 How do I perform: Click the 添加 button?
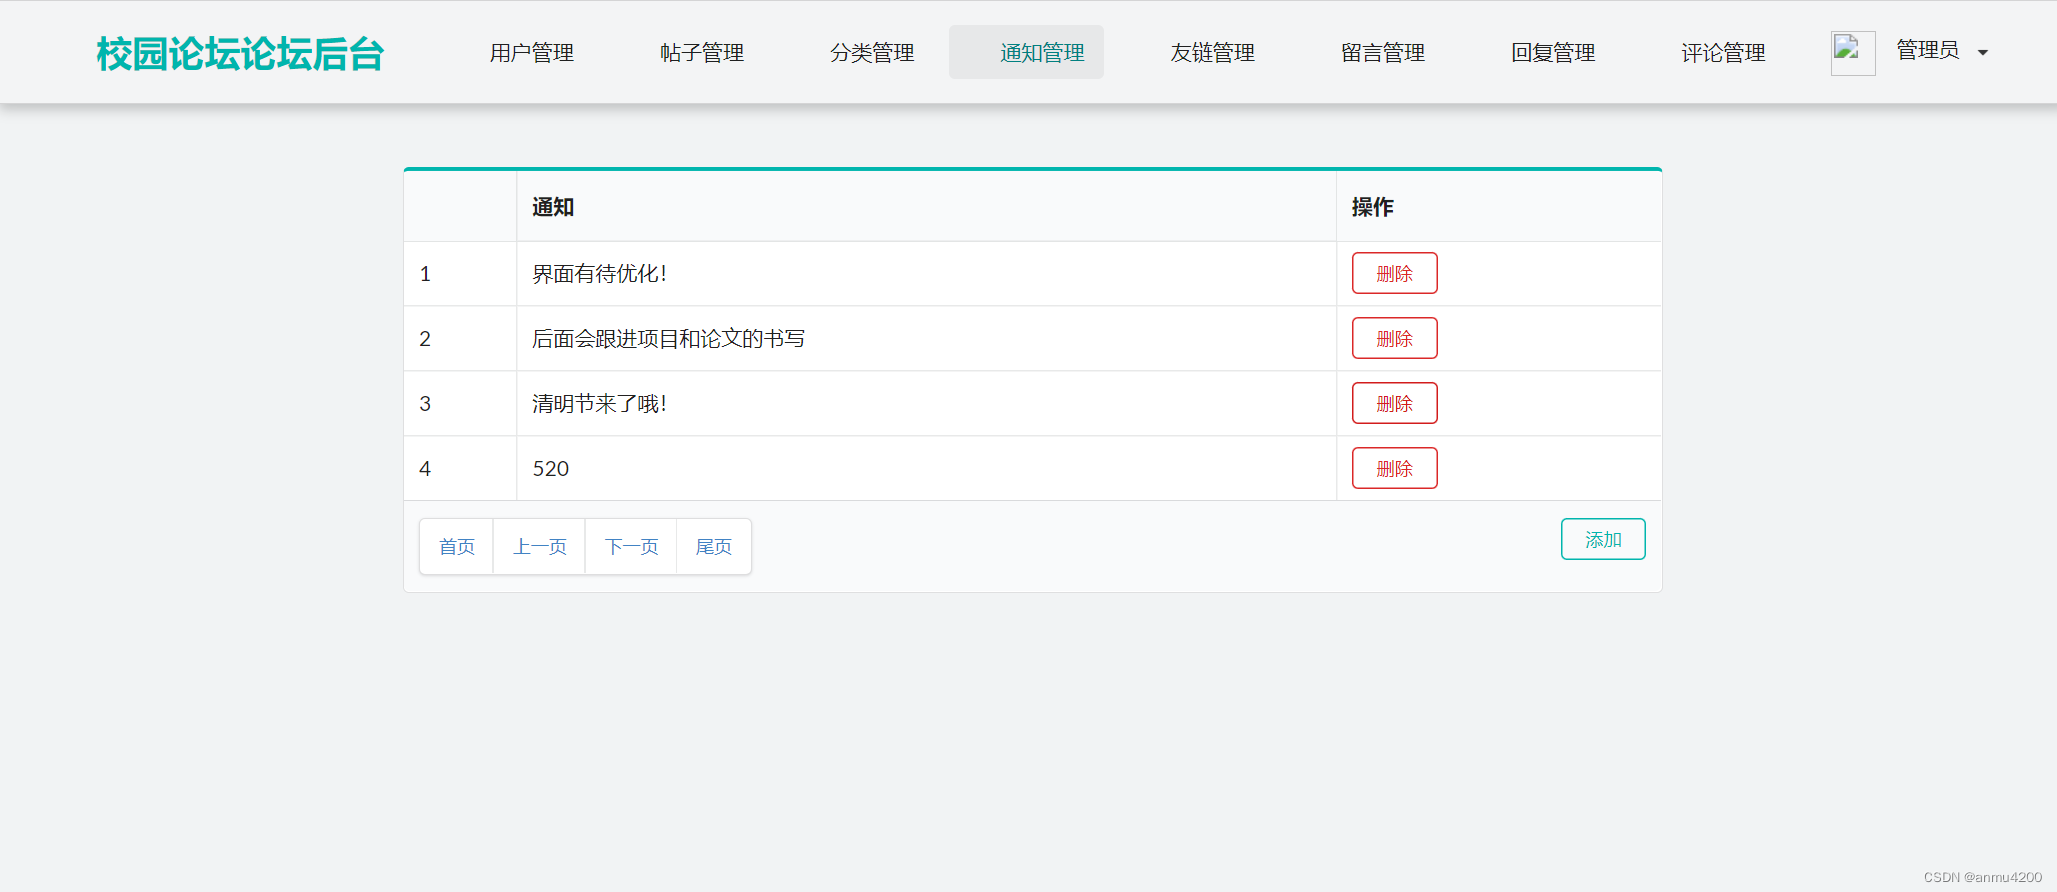pyautogui.click(x=1603, y=539)
